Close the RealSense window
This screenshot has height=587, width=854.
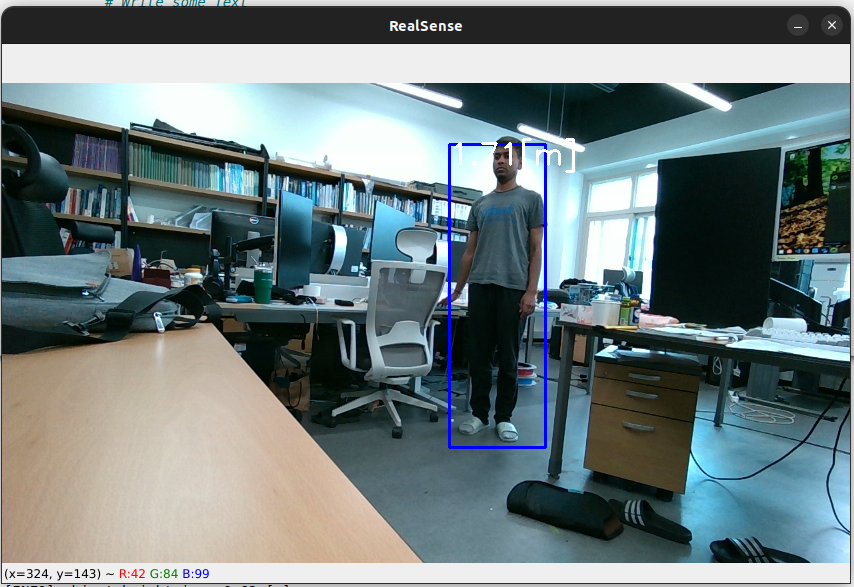tap(831, 26)
